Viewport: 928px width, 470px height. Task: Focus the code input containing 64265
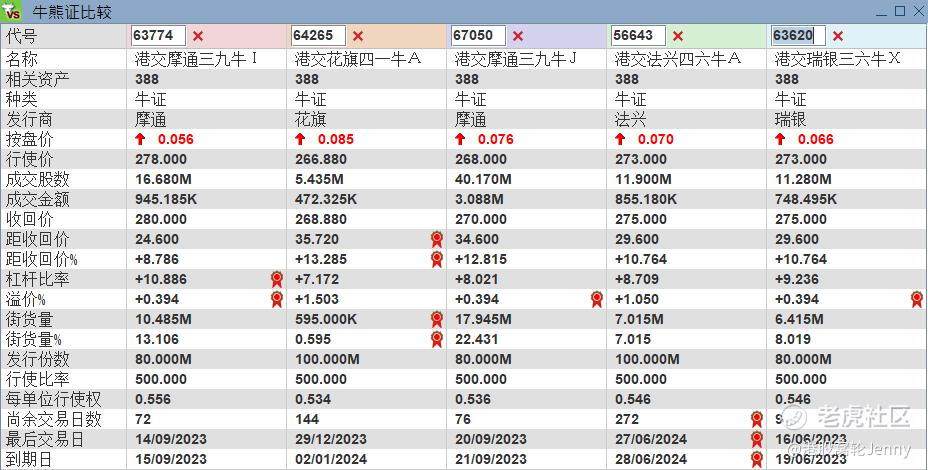pyautogui.click(x=318, y=36)
